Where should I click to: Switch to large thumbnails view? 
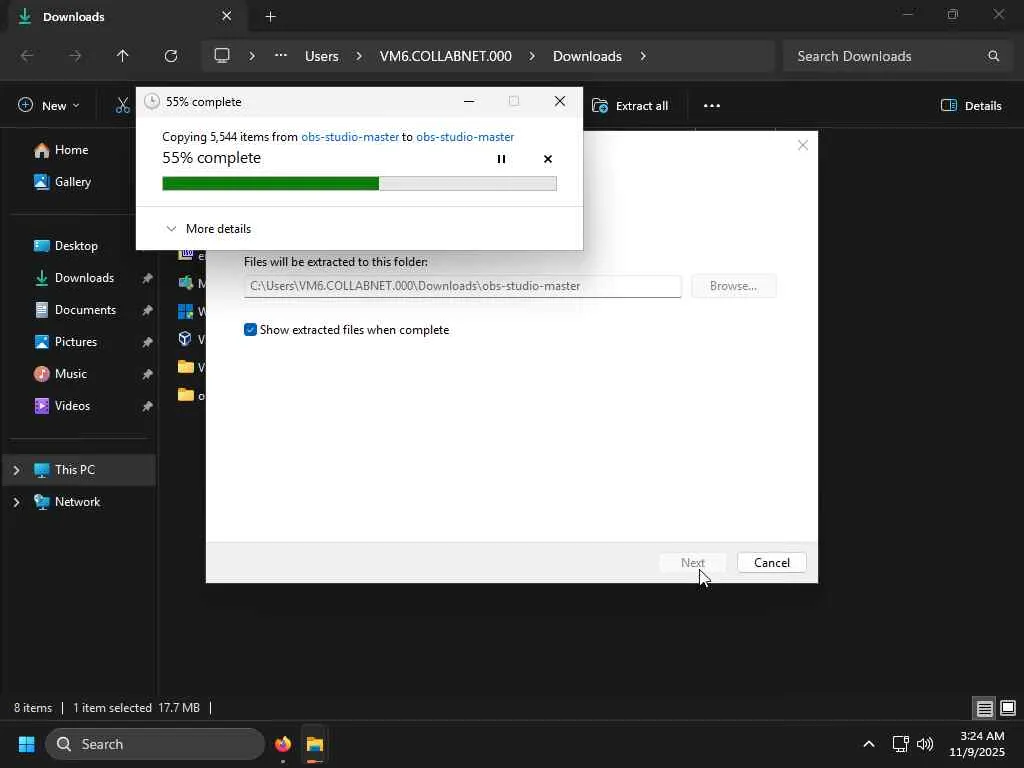point(1008,708)
